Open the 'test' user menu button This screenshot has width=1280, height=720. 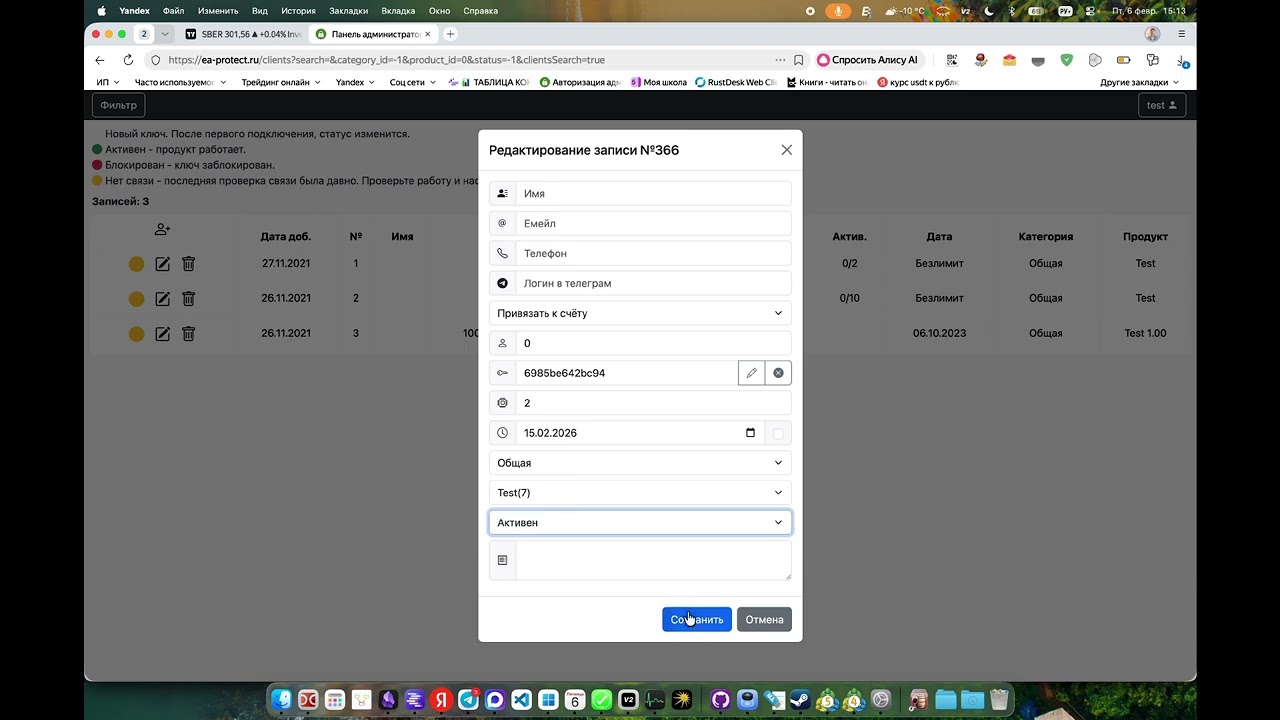pyautogui.click(x=1161, y=105)
